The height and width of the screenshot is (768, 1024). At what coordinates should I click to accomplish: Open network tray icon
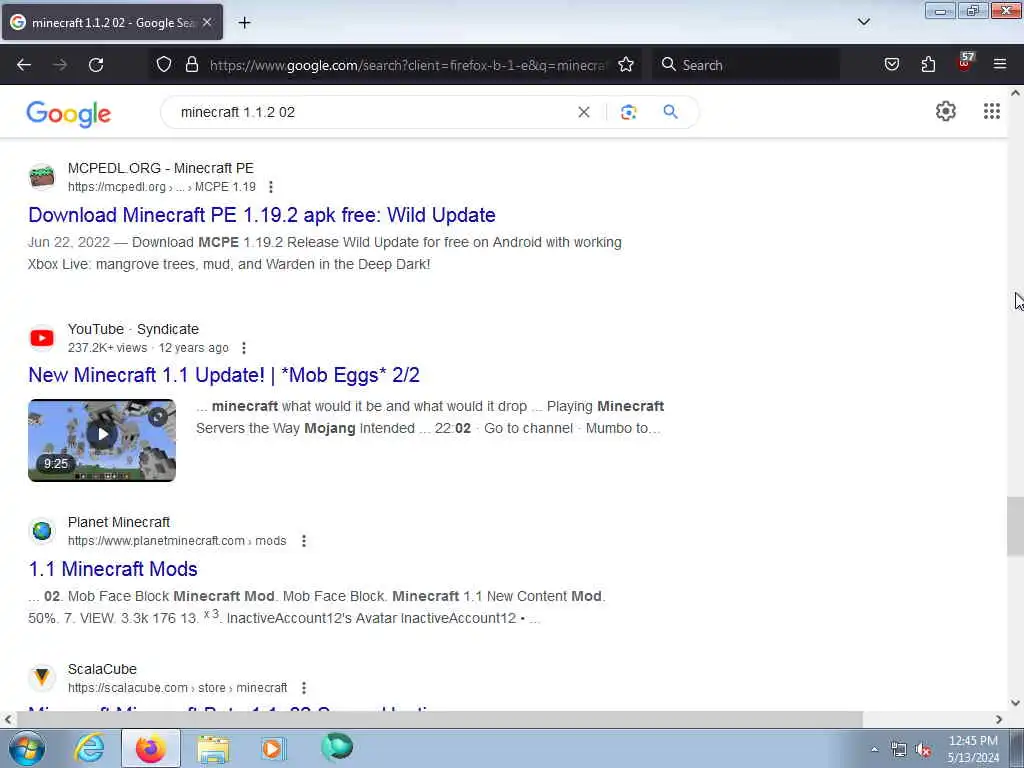[x=899, y=750]
